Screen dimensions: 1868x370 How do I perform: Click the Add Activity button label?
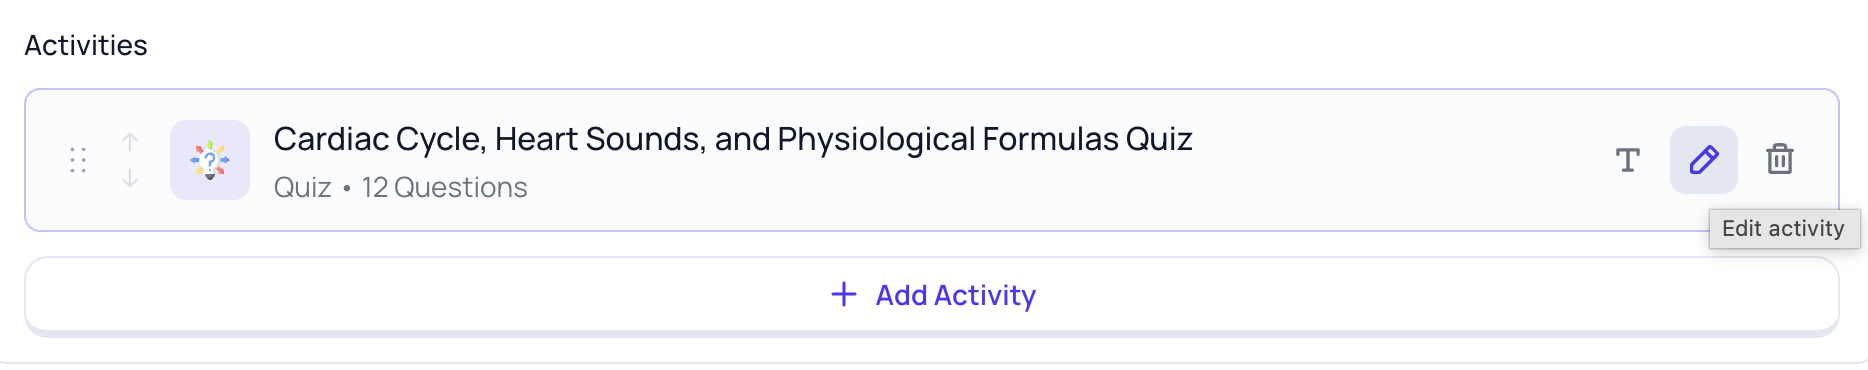pos(956,295)
